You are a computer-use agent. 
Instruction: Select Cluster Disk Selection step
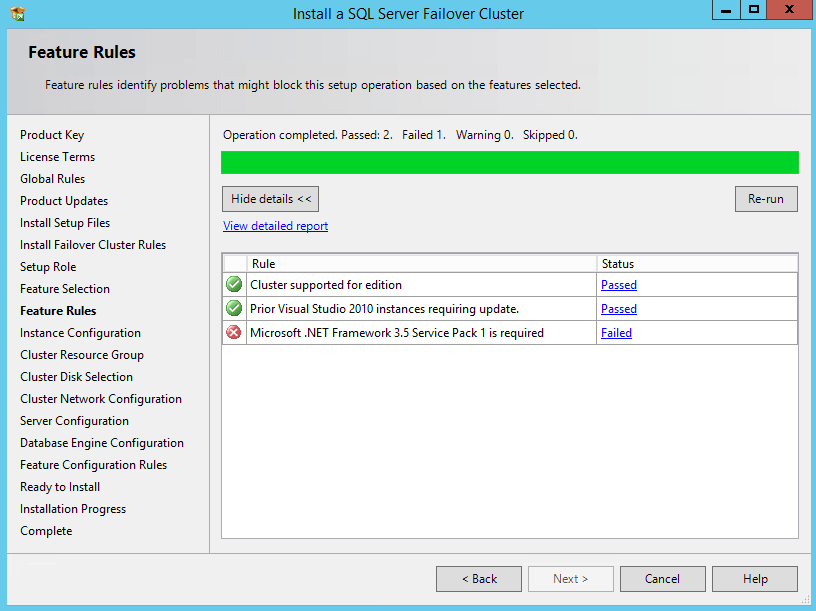pos(78,376)
